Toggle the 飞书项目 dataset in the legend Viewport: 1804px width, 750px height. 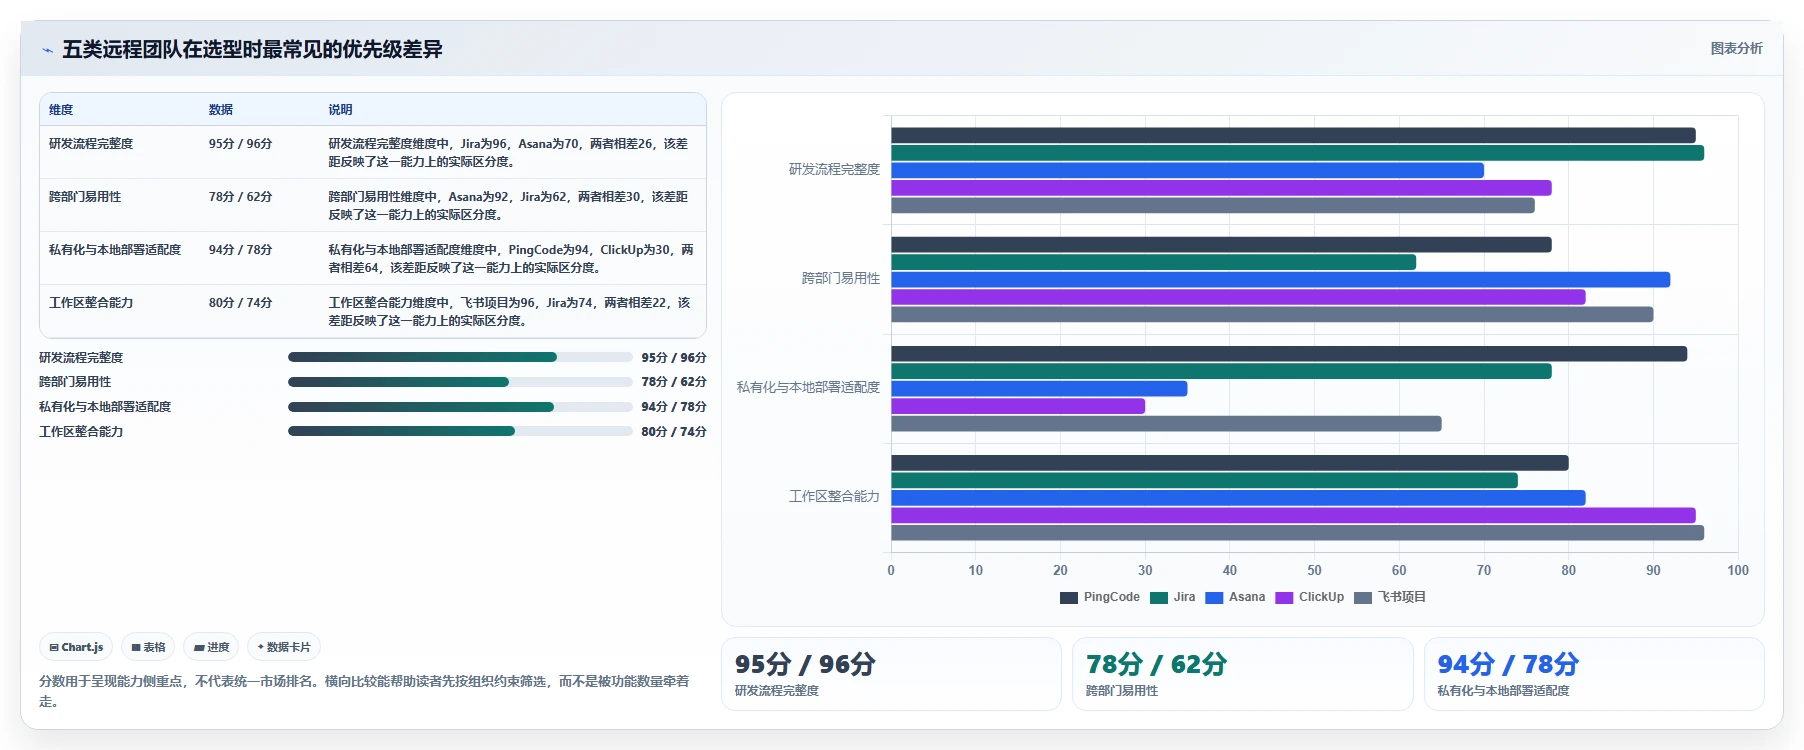coord(1390,597)
